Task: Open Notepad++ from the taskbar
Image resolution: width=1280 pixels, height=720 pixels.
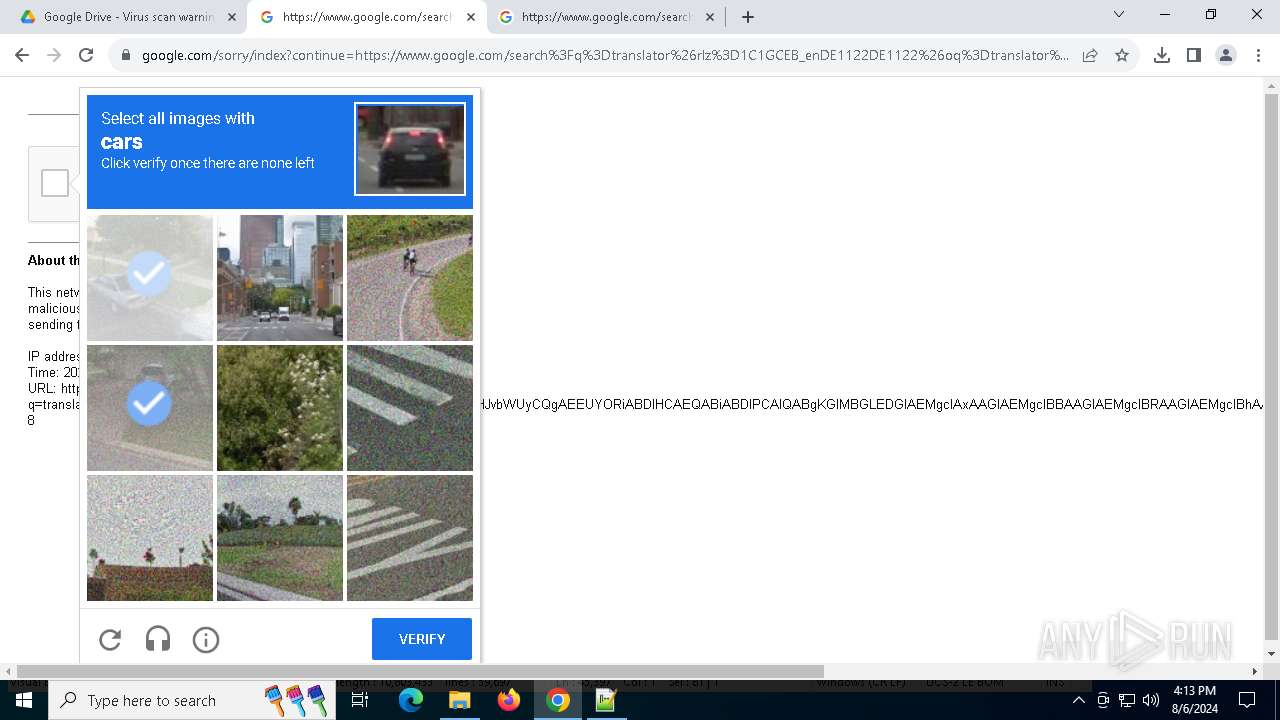Action: tap(606, 700)
